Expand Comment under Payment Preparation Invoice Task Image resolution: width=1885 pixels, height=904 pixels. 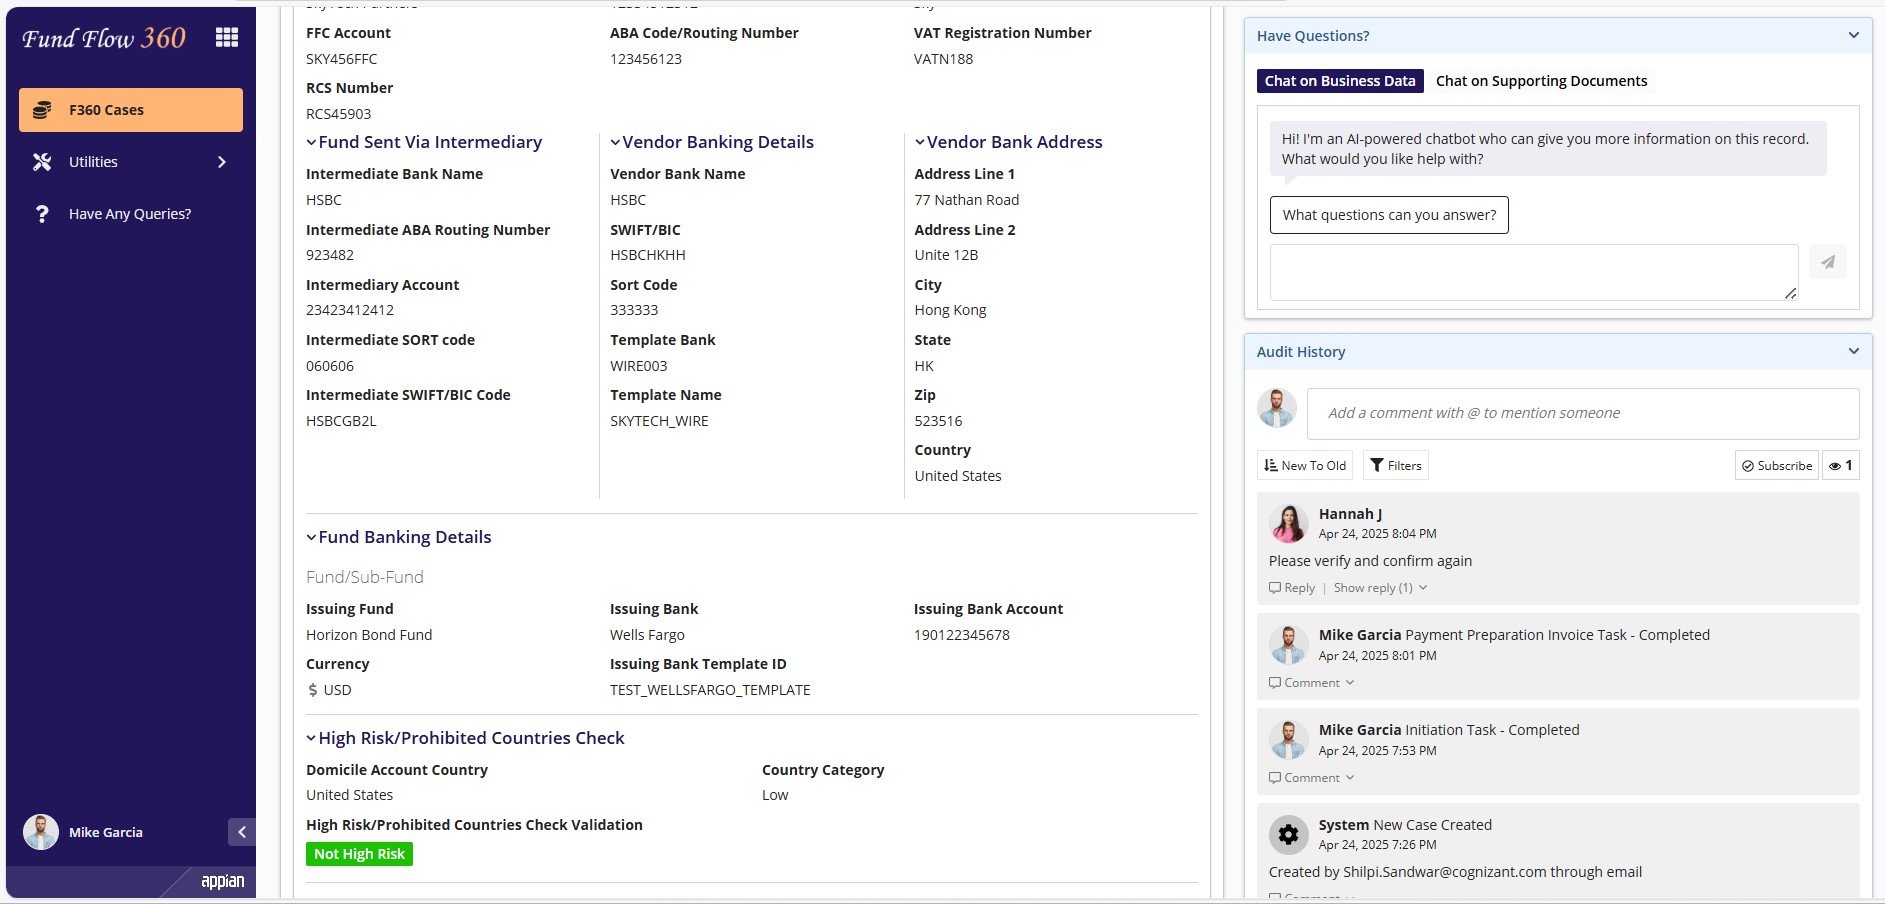pos(1311,683)
